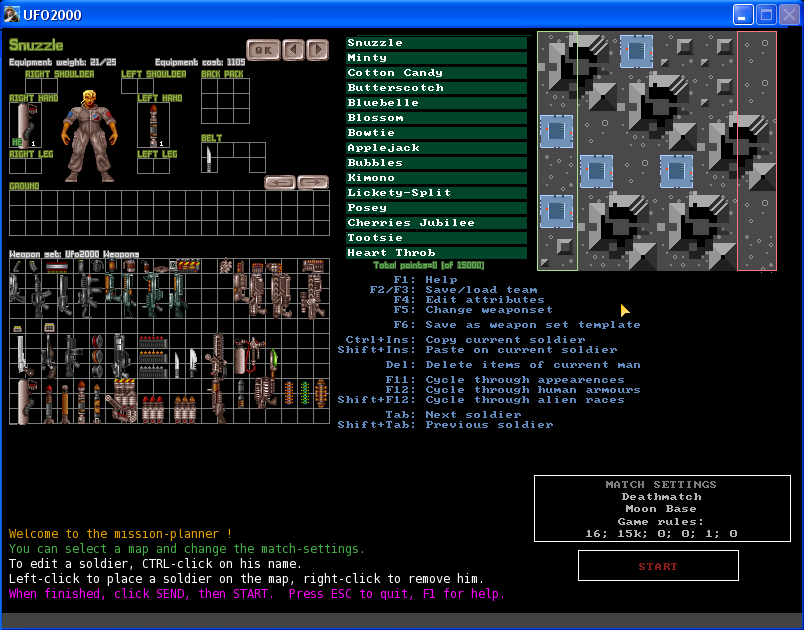
Task: Click the START button
Action: (x=658, y=566)
